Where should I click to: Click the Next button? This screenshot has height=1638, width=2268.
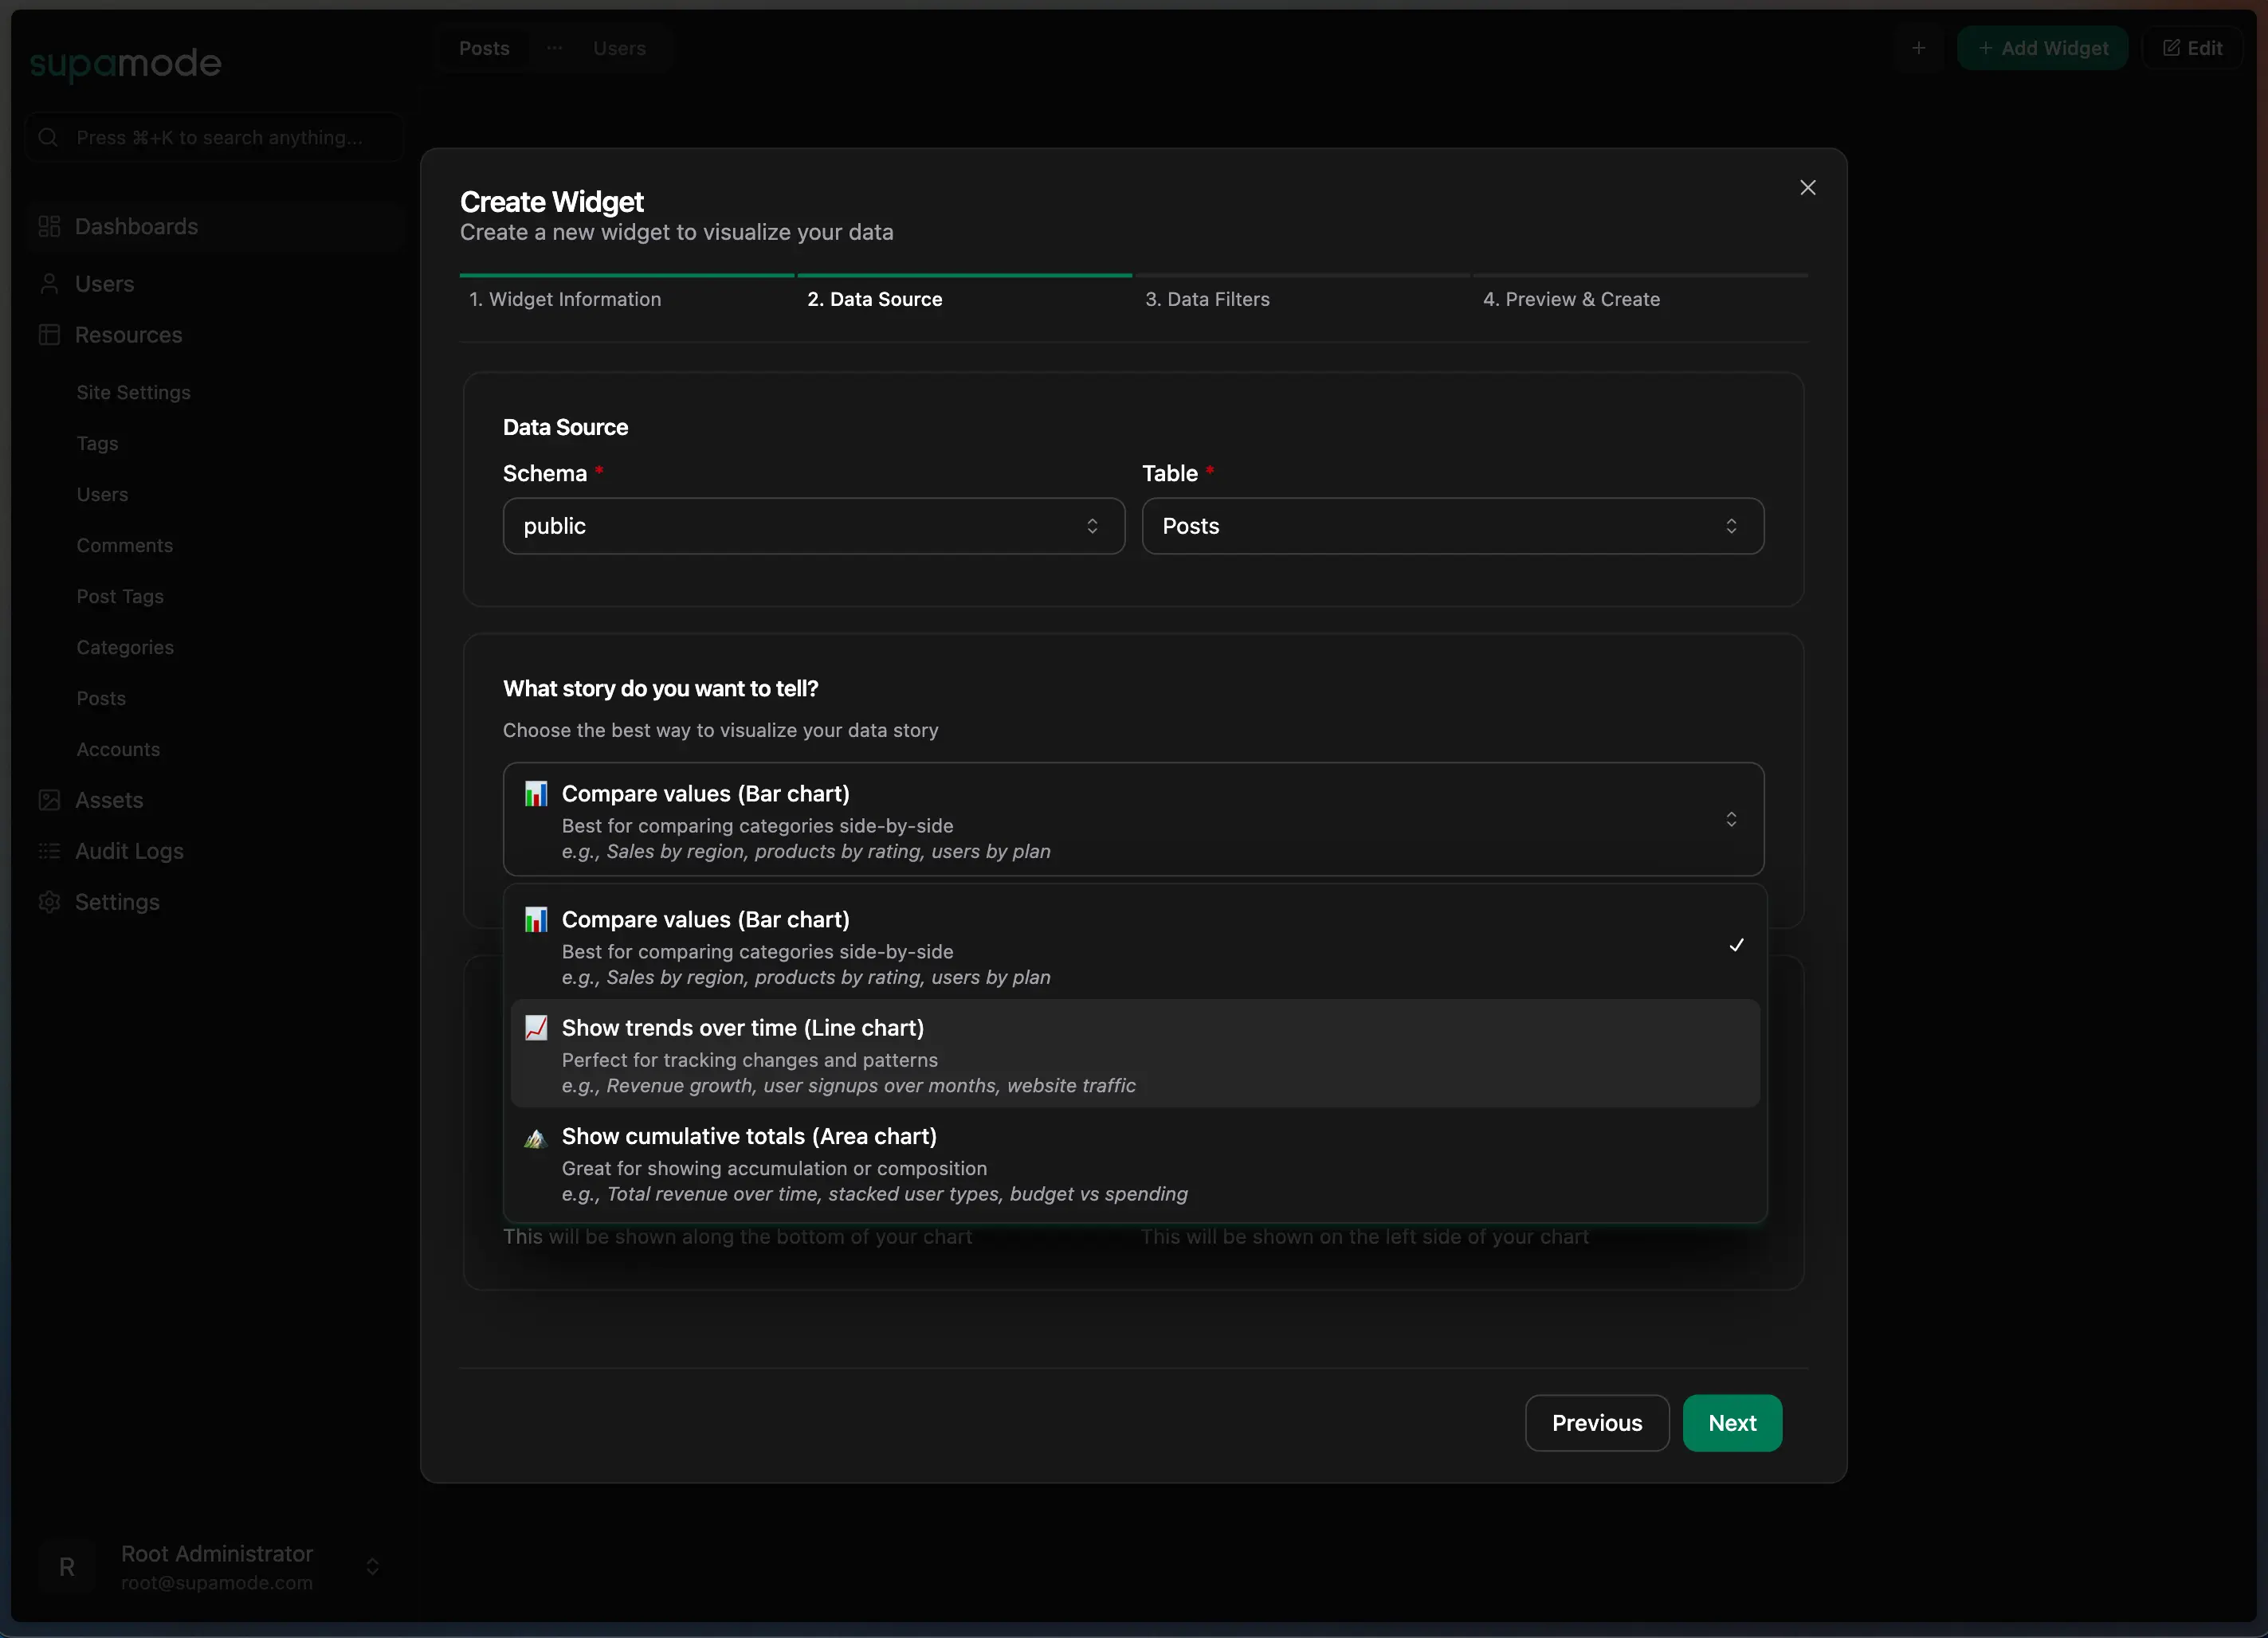1731,1423
